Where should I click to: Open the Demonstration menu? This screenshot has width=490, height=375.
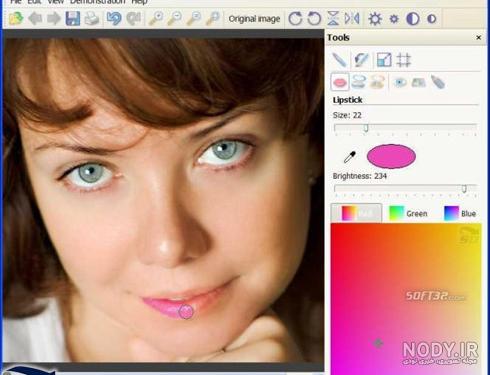tap(98, 2)
